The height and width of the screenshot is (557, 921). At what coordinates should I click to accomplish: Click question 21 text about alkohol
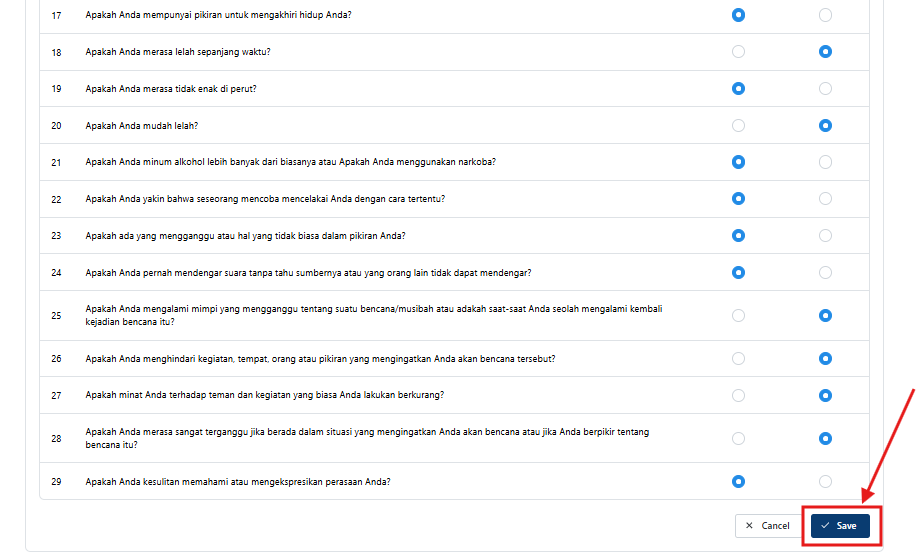(291, 162)
